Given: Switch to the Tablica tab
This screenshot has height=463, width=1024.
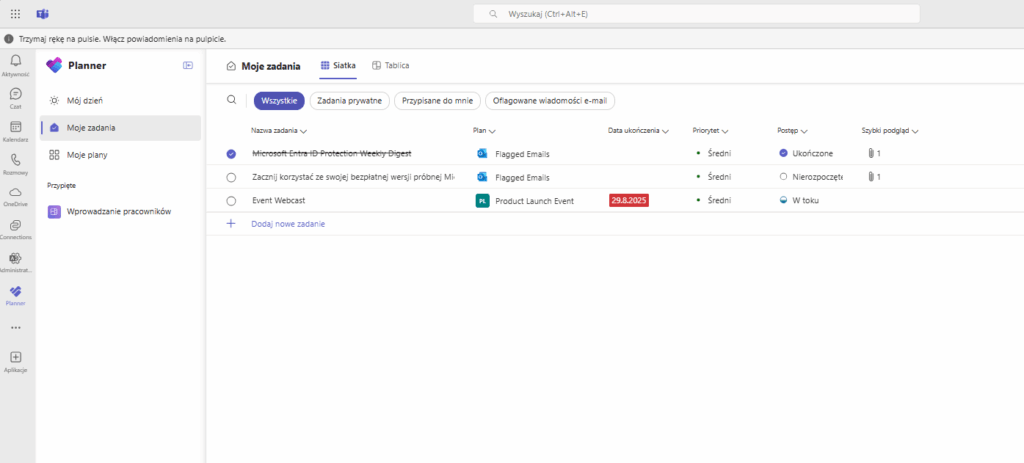Looking at the screenshot, I should tap(390, 65).
